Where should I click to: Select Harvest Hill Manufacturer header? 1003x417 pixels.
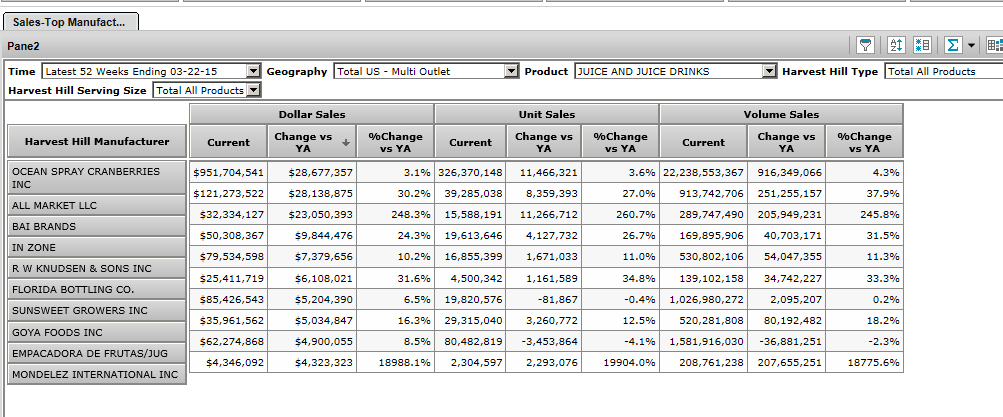[97, 142]
